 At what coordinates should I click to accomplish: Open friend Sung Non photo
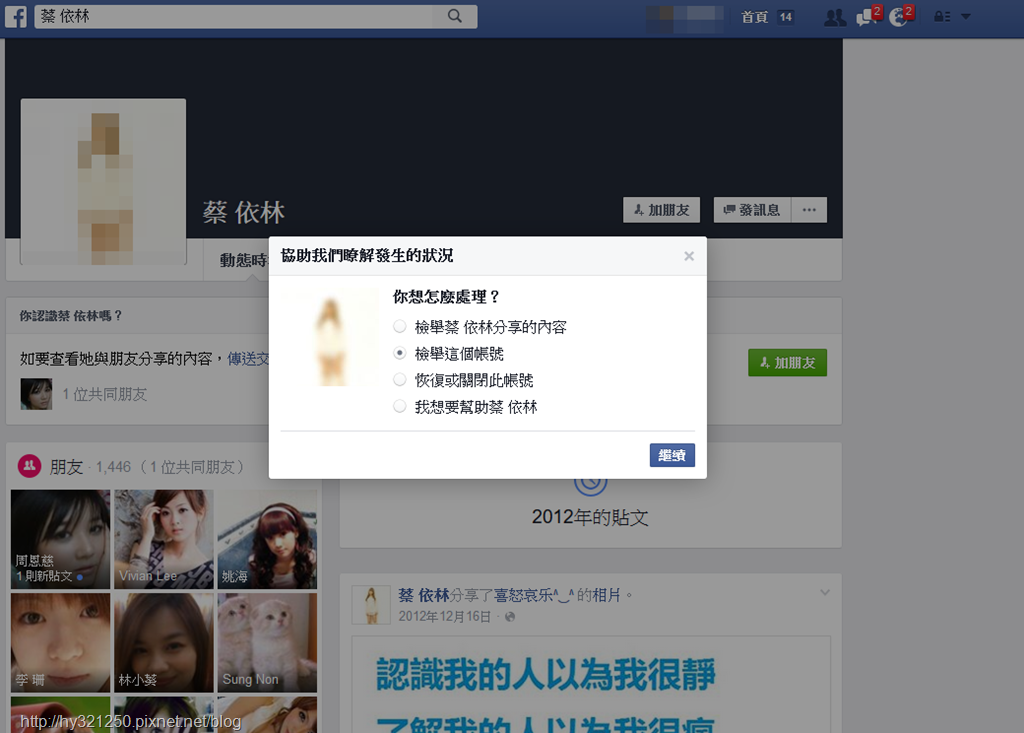[267, 643]
